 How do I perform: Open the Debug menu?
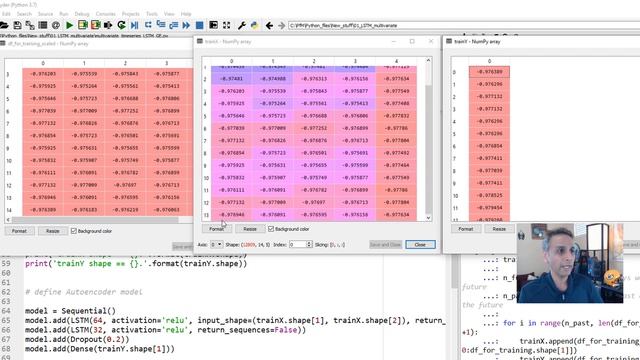click(82, 14)
